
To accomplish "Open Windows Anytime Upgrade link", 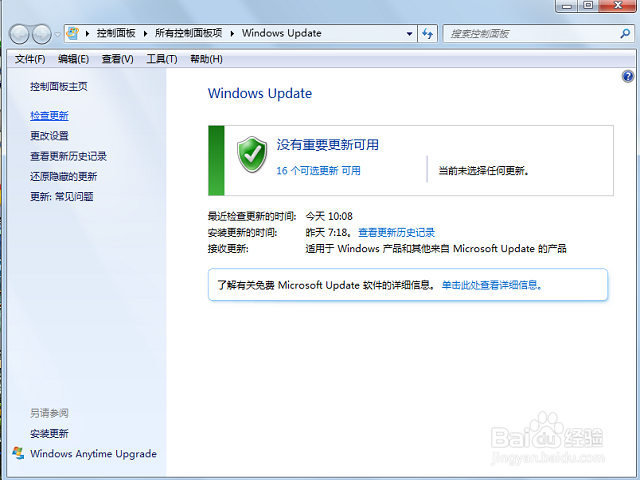I will [x=93, y=454].
